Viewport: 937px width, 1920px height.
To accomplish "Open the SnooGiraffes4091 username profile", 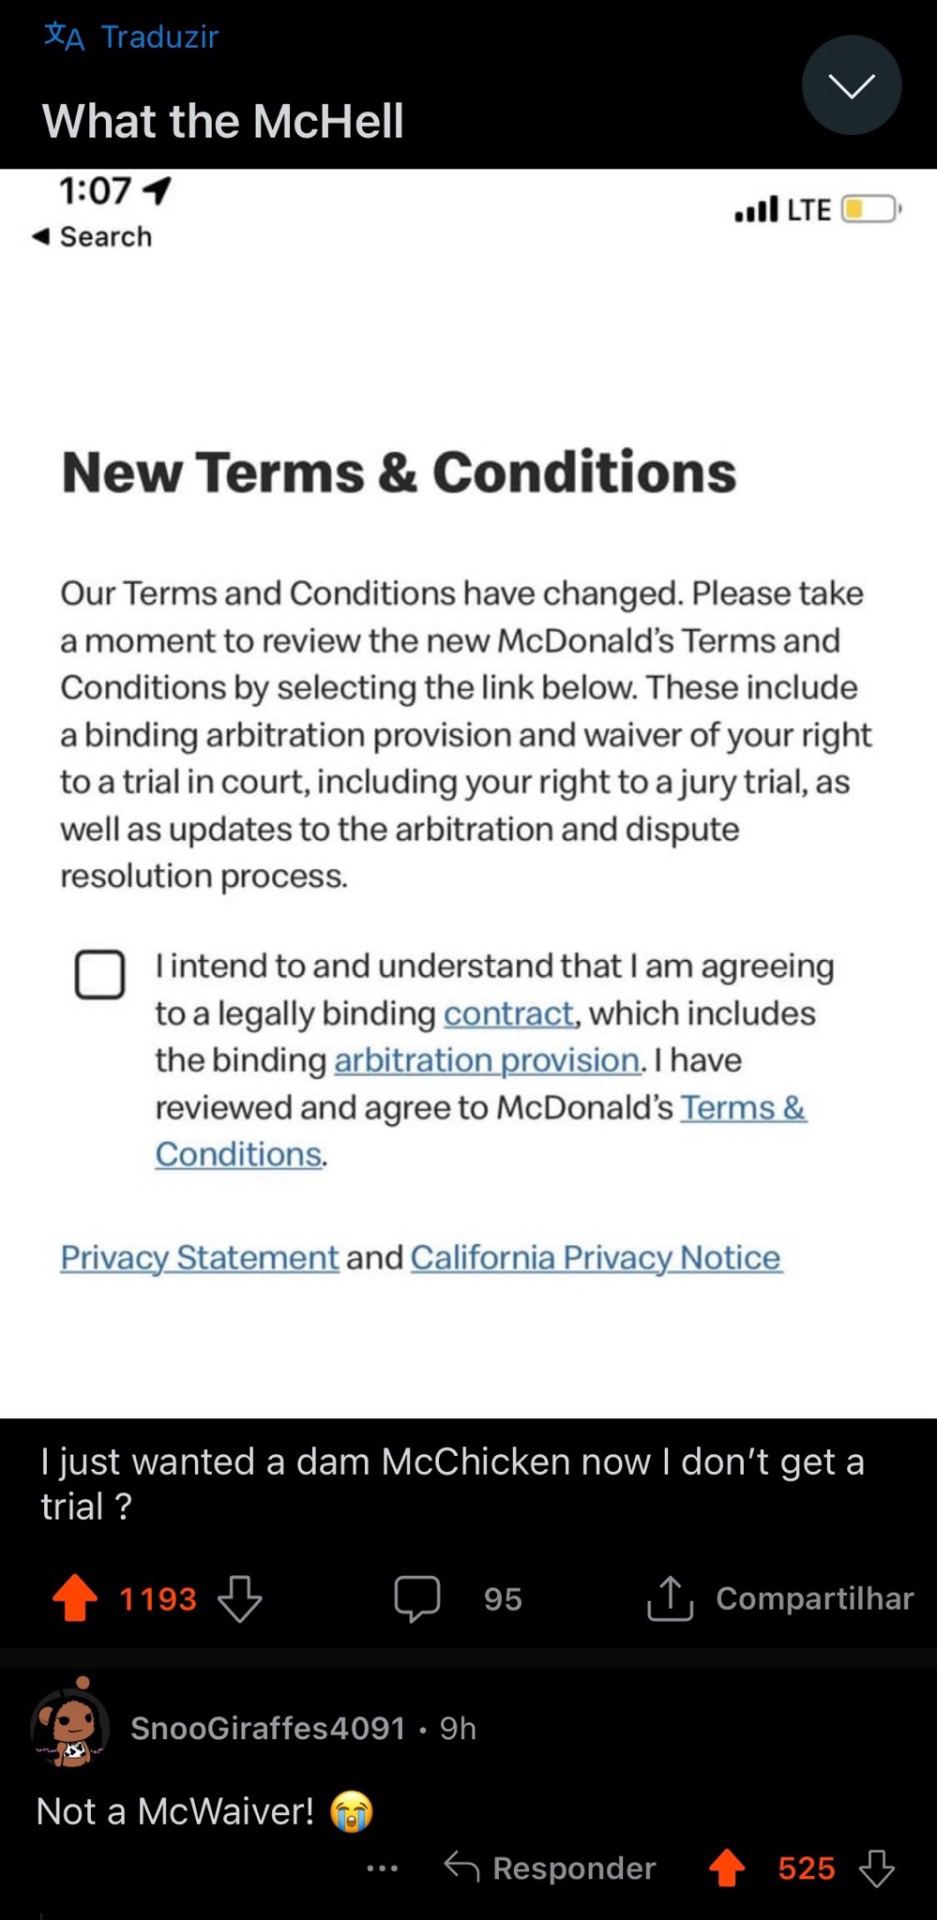I will point(268,1728).
